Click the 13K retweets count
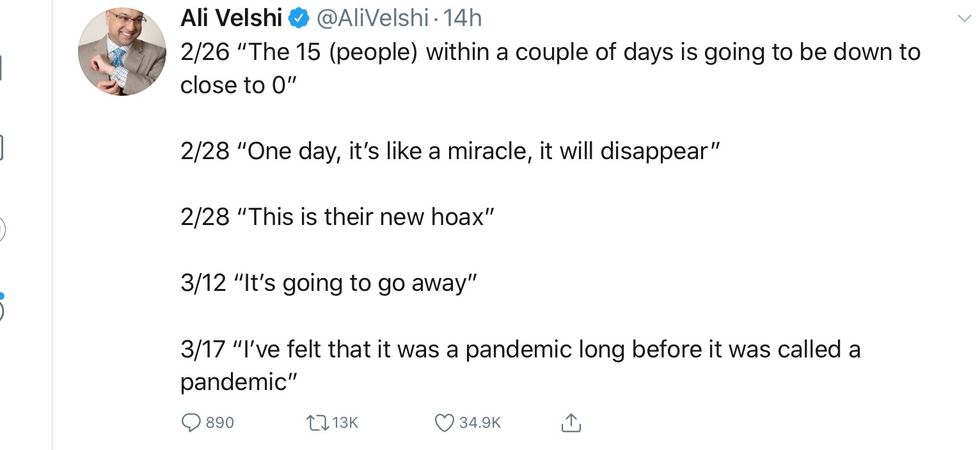 [x=344, y=423]
